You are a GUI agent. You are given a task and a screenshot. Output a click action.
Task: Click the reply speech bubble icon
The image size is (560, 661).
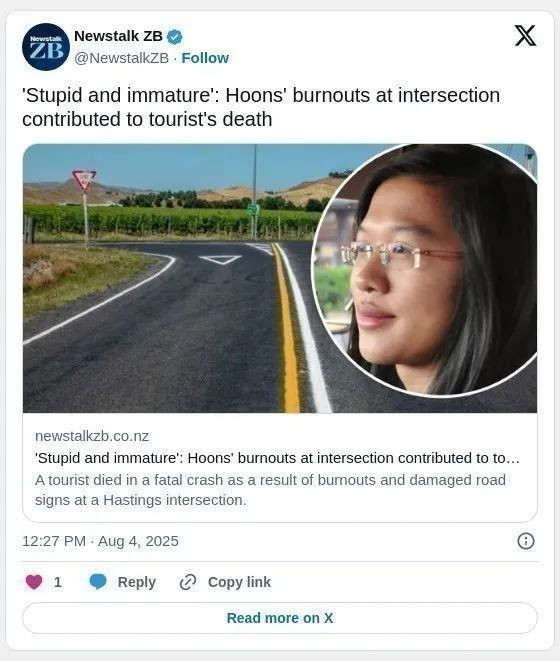[98, 582]
